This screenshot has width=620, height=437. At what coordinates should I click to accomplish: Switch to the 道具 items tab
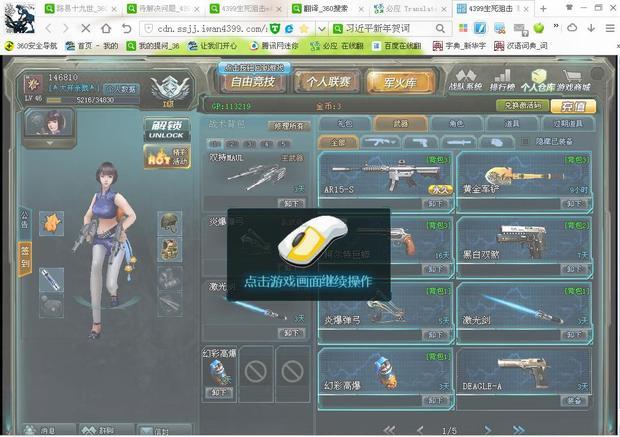click(511, 123)
